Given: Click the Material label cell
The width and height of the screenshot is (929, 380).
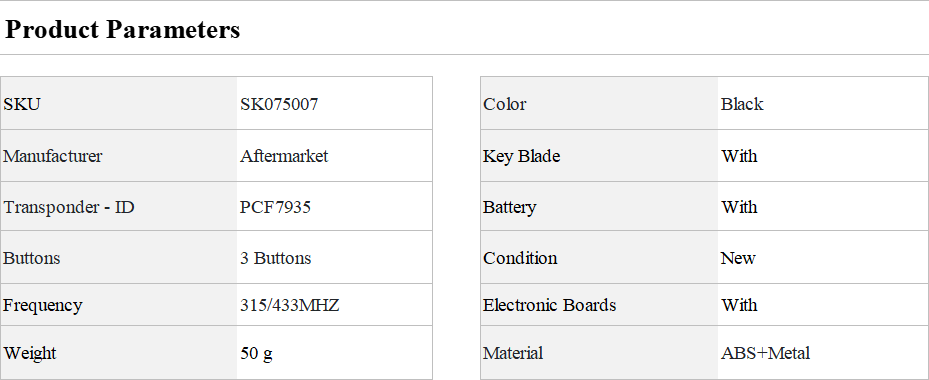Looking at the screenshot, I should click(599, 353).
